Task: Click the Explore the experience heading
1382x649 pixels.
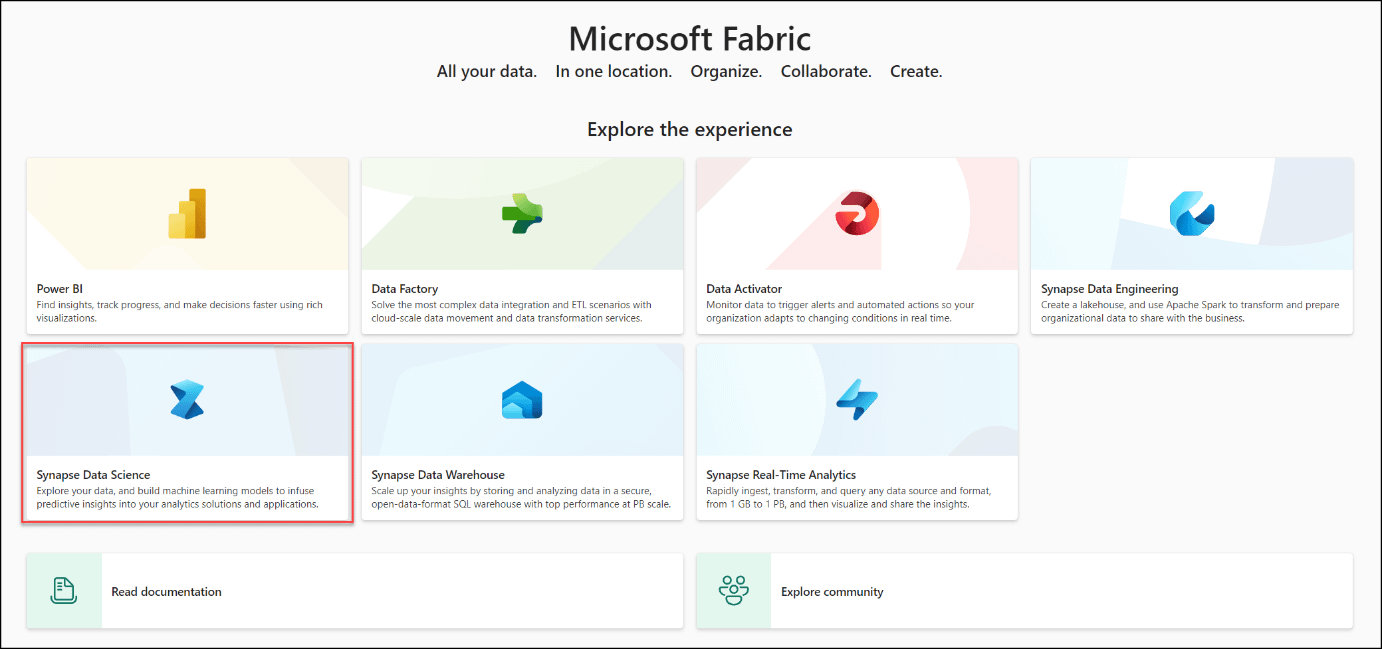Action: pos(690,129)
